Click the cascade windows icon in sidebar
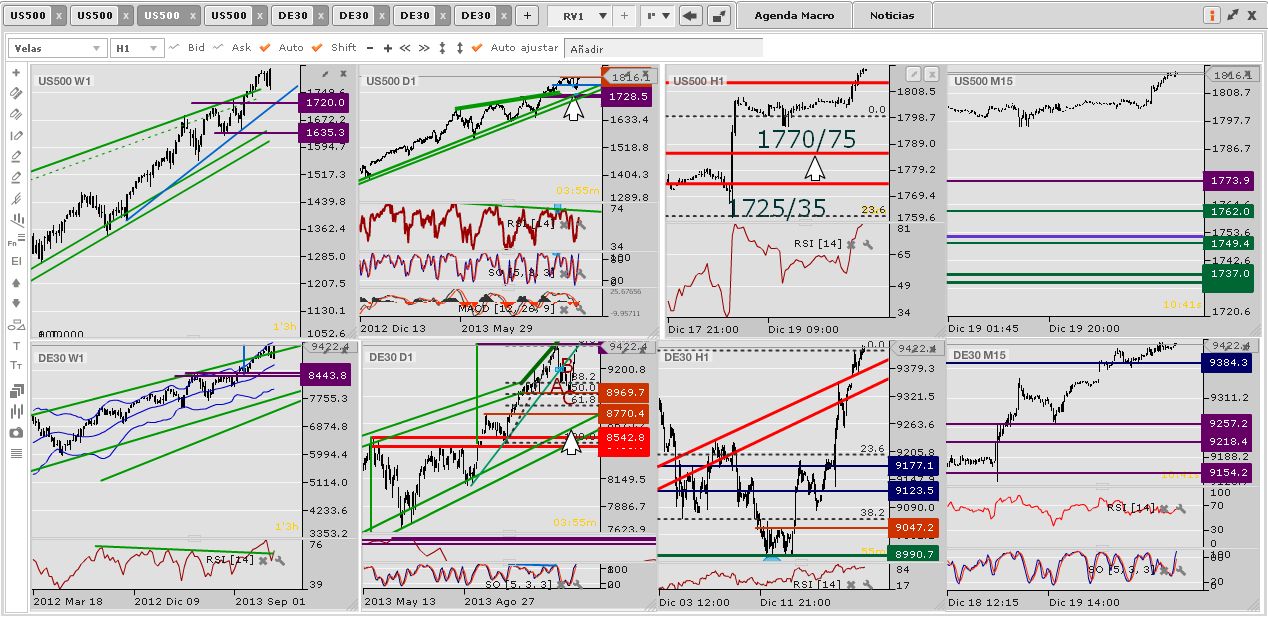This screenshot has width=1268, height=617. click(16, 391)
